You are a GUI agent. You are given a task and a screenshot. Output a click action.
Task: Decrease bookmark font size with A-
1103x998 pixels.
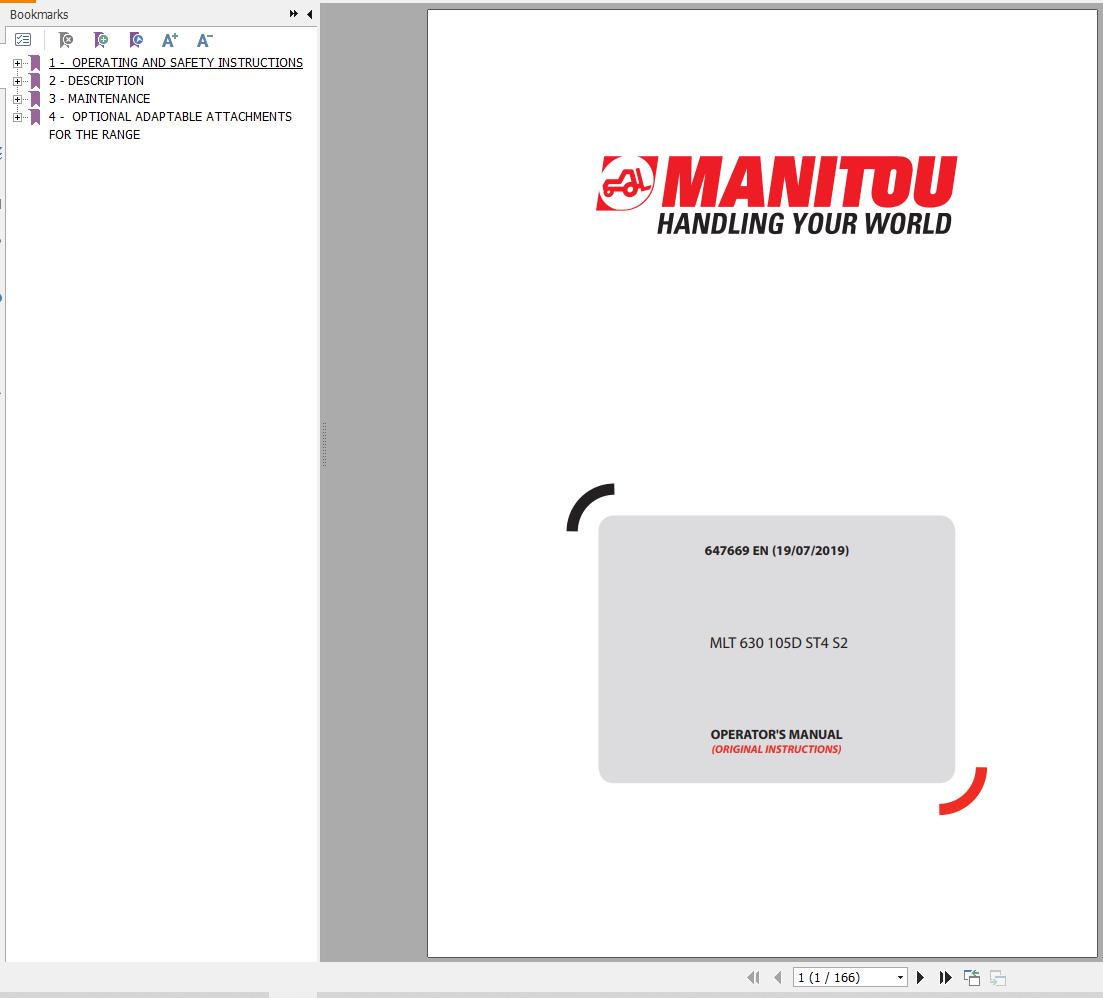pyautogui.click(x=205, y=40)
